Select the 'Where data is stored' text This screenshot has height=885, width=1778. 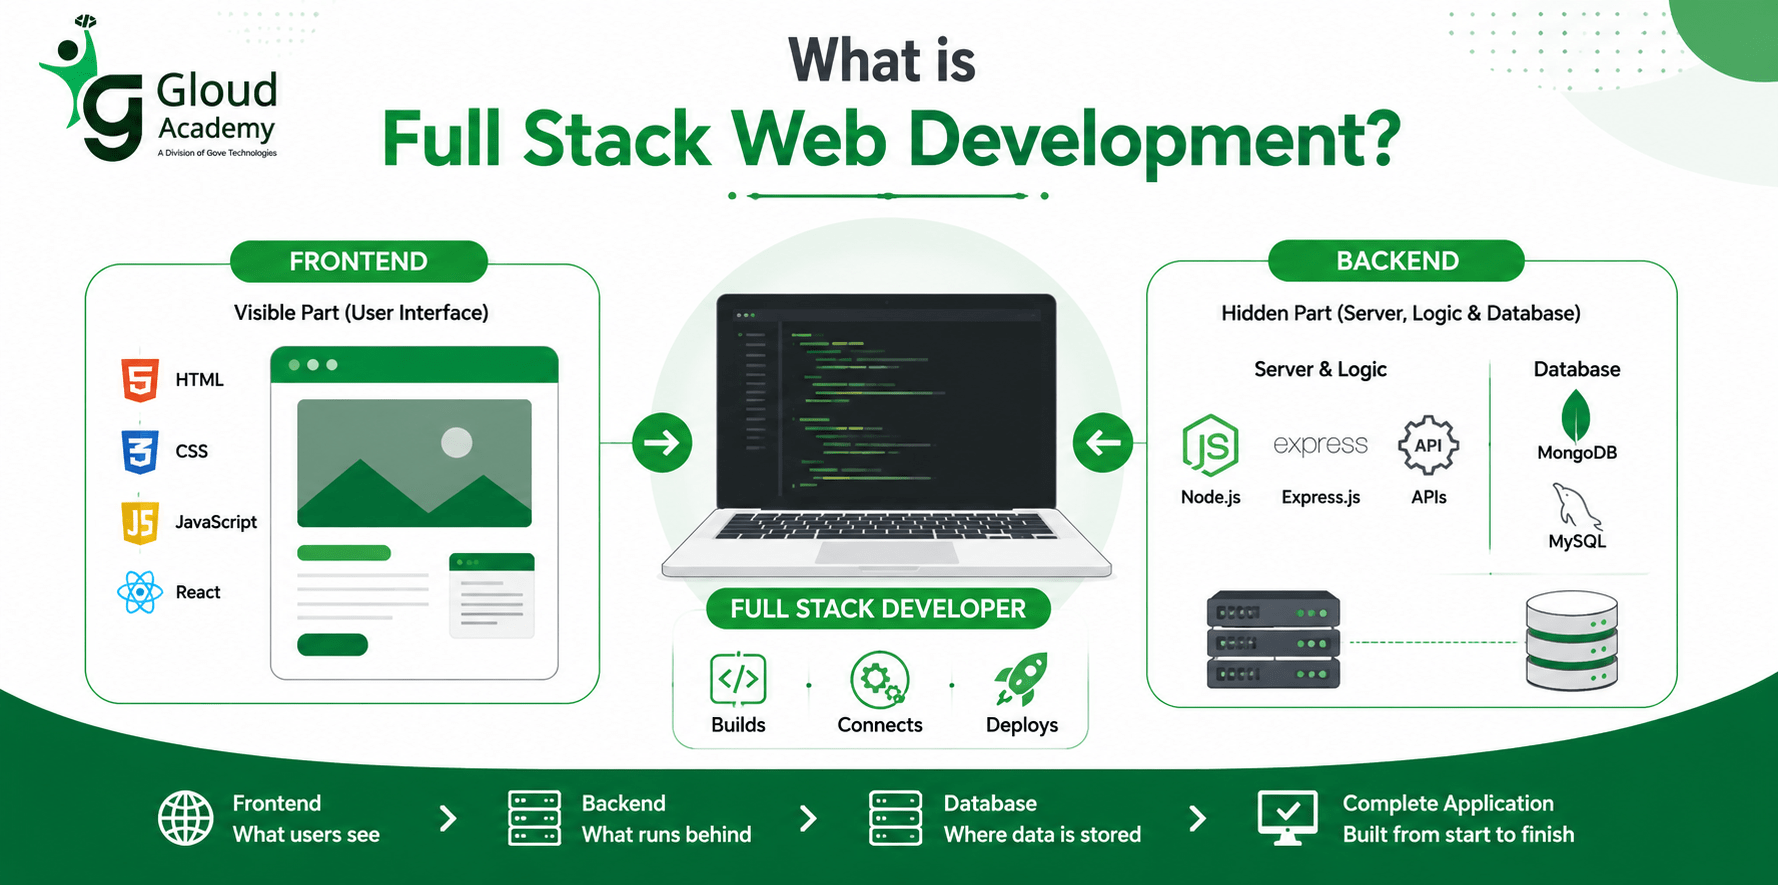point(1042,834)
